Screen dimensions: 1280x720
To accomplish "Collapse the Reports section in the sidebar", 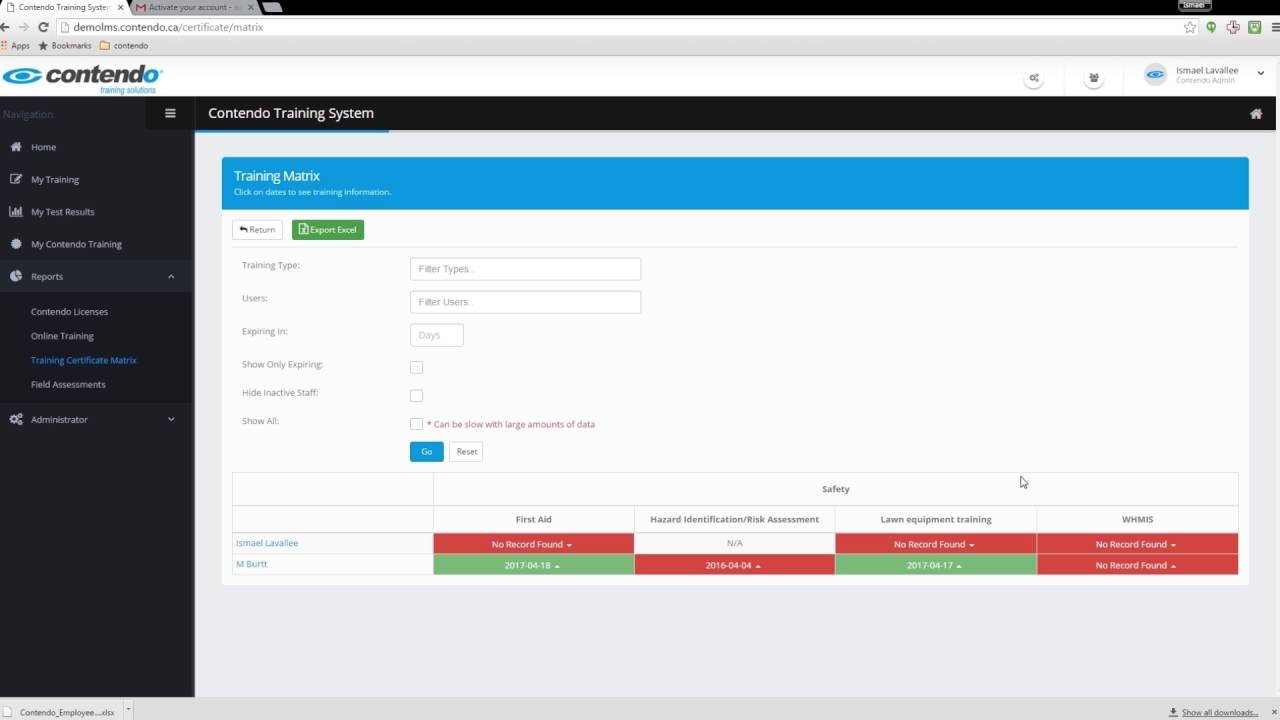I will [x=96, y=276].
